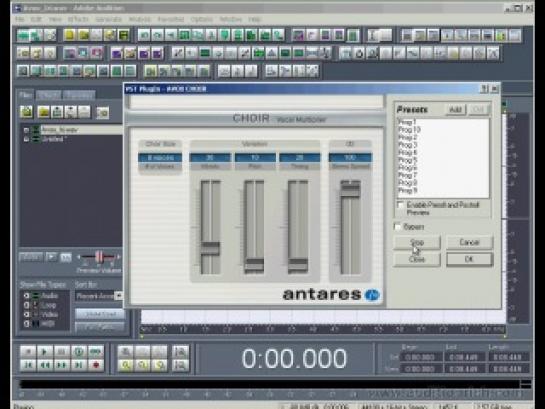Toggle the Full Paths button
The height and width of the screenshot is (409, 545).
(100, 327)
